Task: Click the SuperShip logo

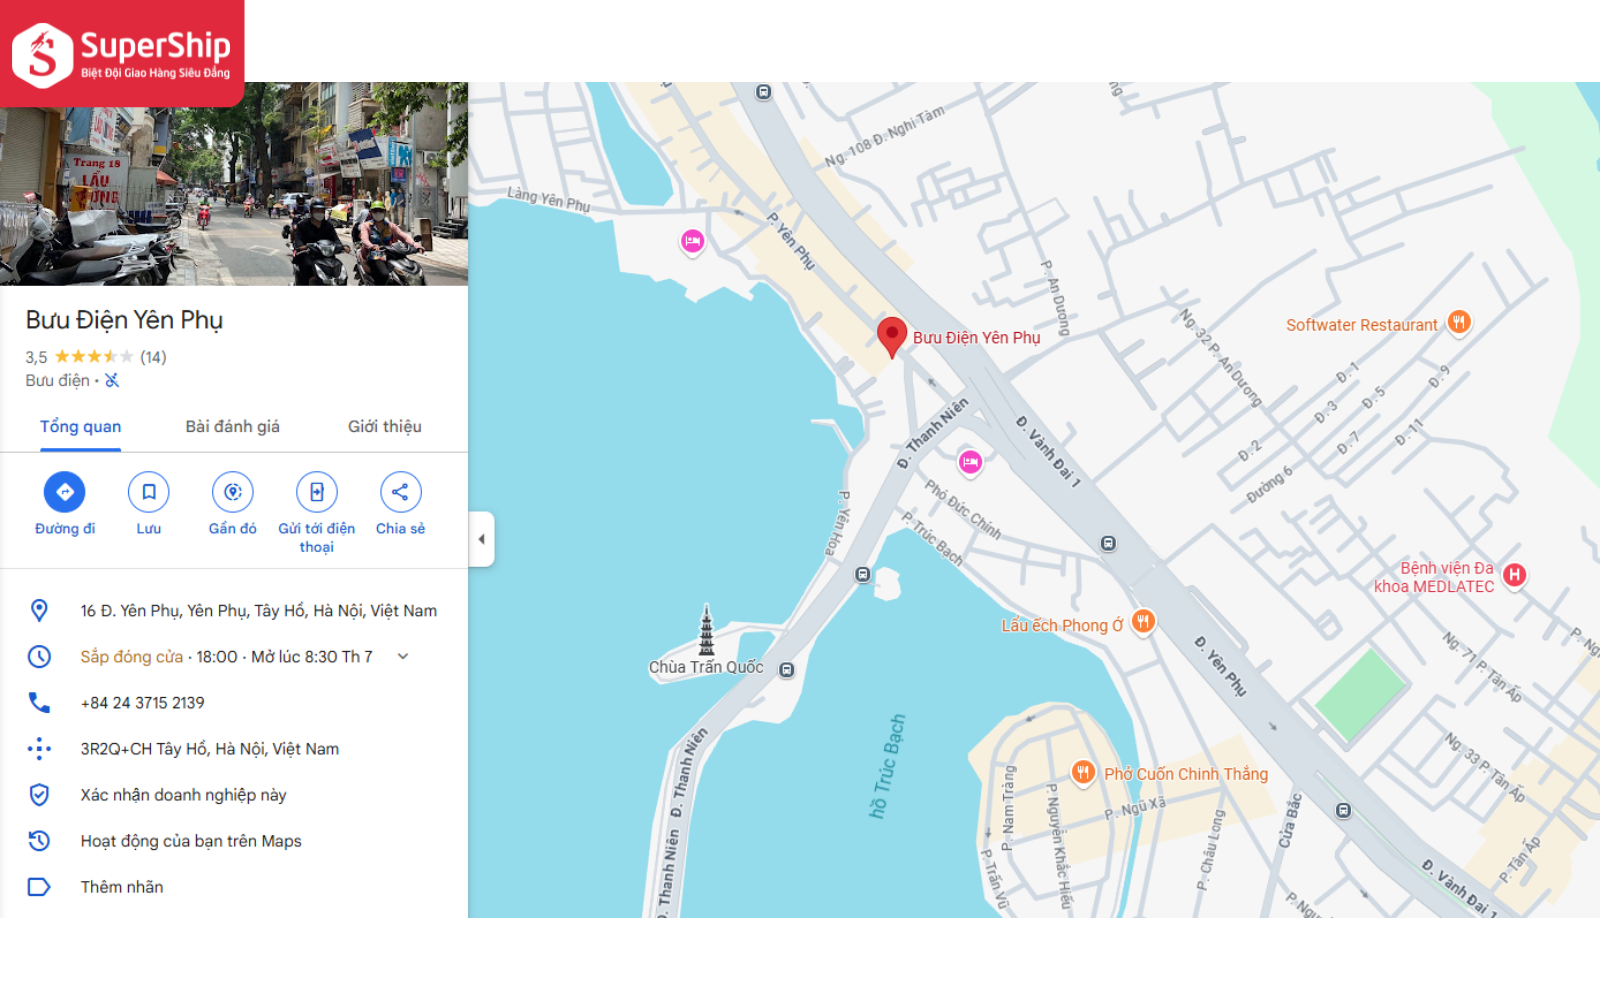Action: click(x=122, y=53)
